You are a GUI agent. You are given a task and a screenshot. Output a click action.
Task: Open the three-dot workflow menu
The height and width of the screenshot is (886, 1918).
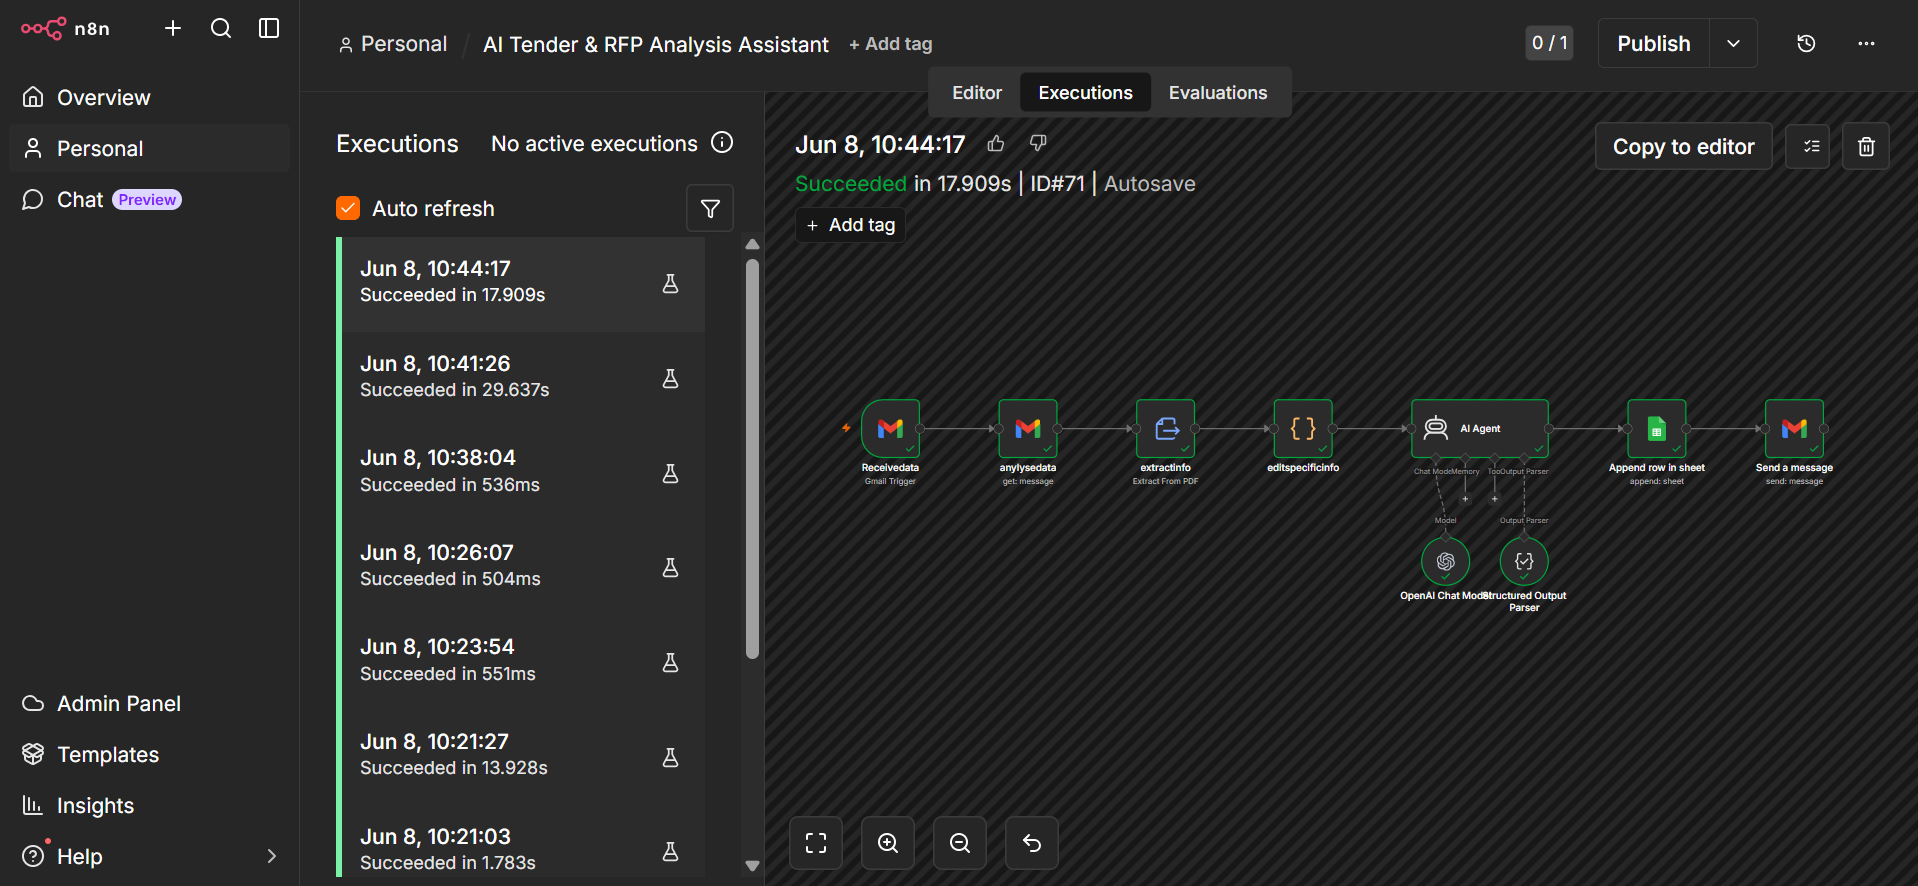(x=1866, y=43)
